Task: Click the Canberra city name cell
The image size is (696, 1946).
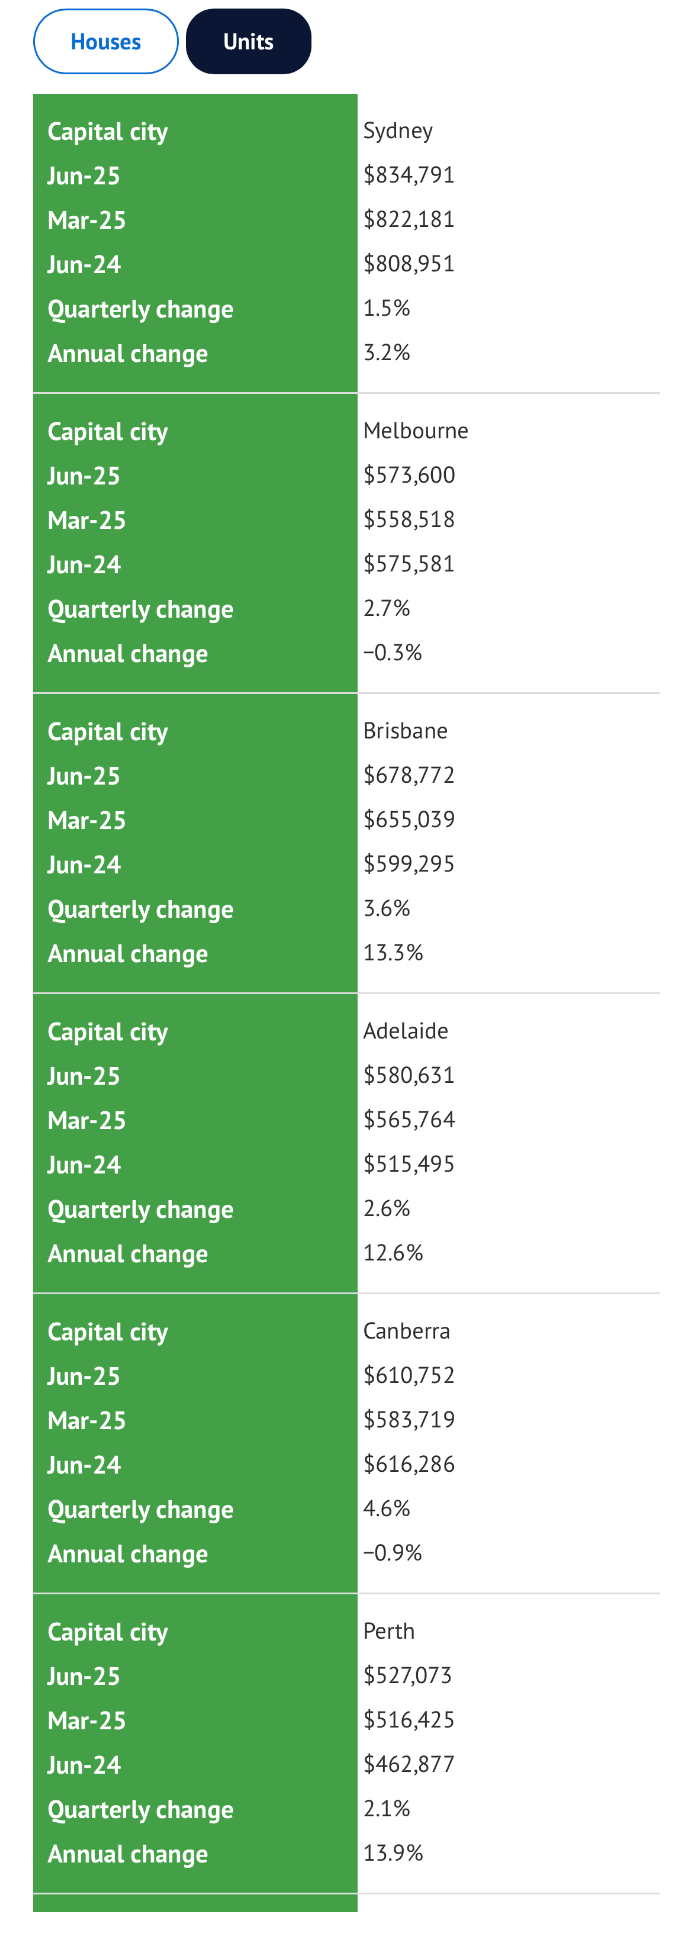Action: coord(406,1331)
